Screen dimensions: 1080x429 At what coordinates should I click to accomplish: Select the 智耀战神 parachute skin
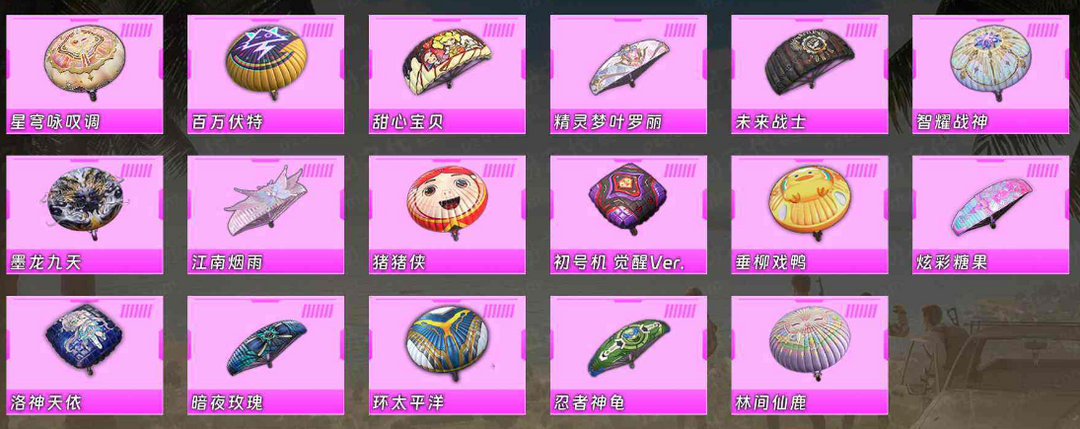pos(990,74)
